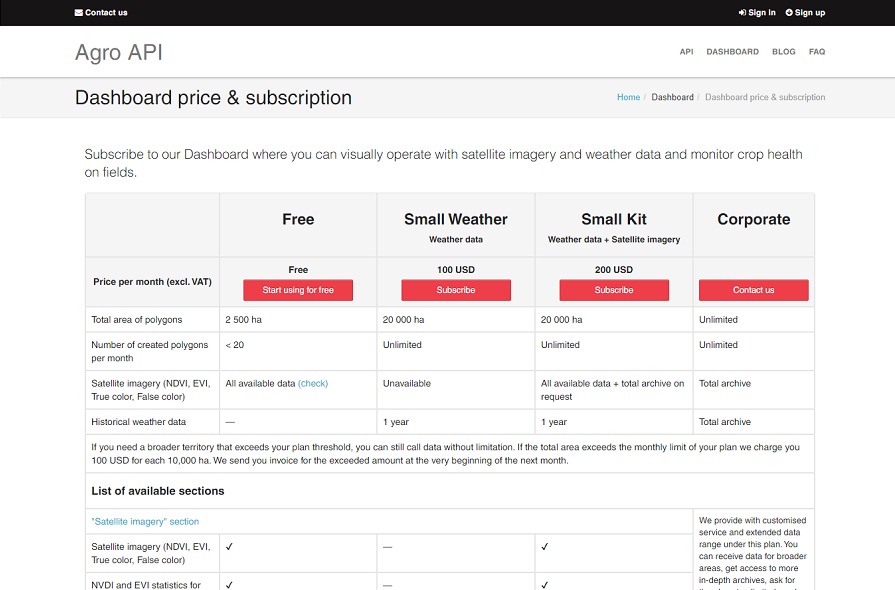Image resolution: width=895 pixels, height=590 pixels.
Task: Subscribe to the Small Kit plan
Action: coord(614,290)
